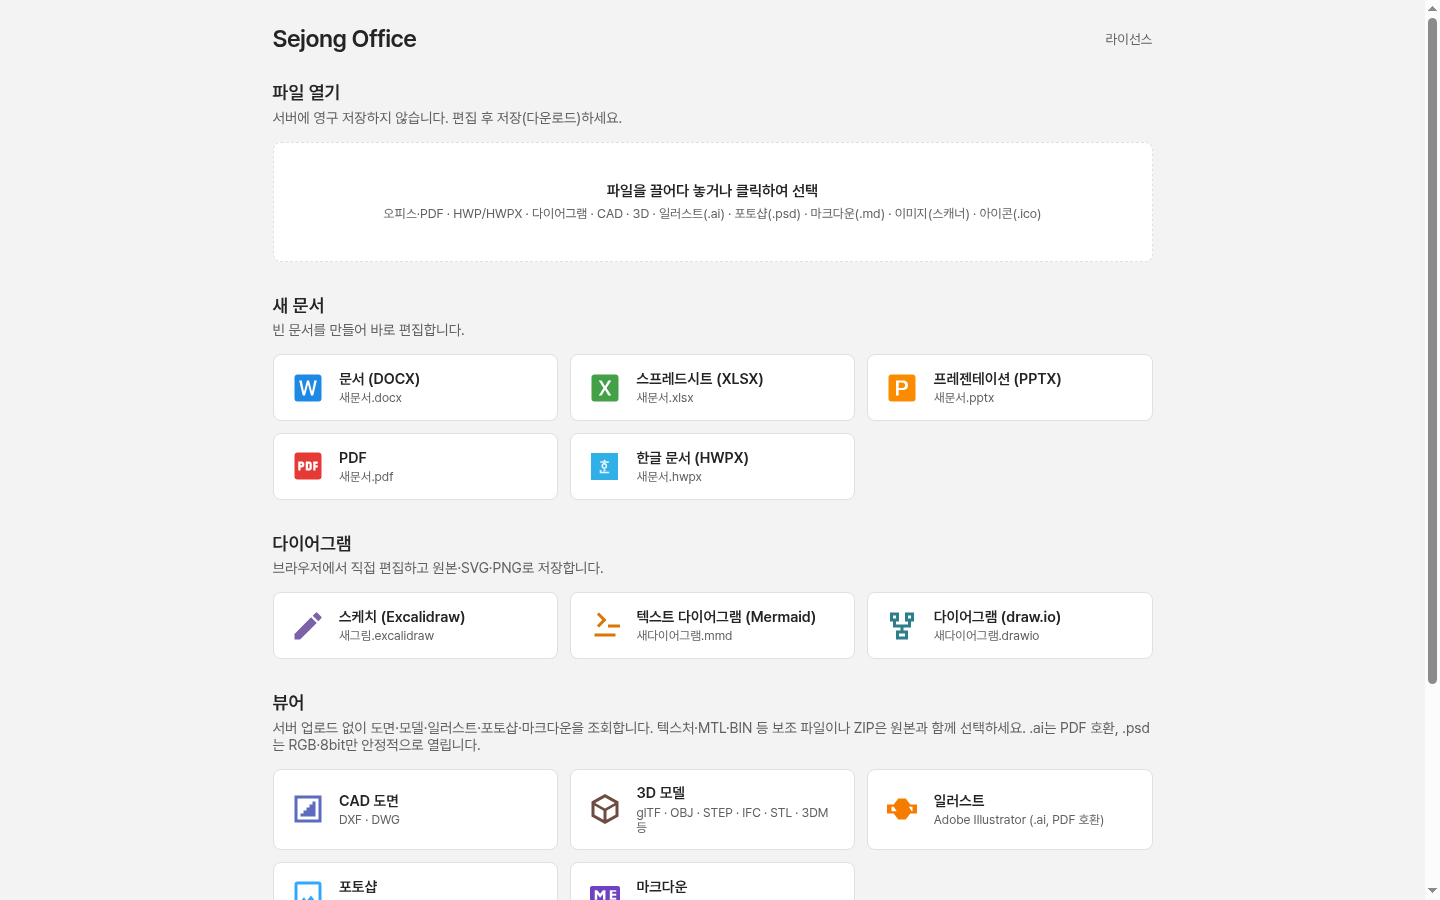Open the 라이선스 link
The height and width of the screenshot is (900, 1440).
pyautogui.click(x=1128, y=39)
